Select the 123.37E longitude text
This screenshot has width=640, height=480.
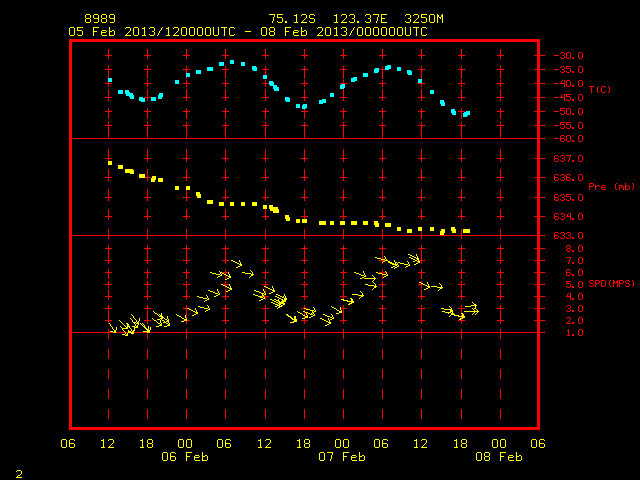click(360, 19)
